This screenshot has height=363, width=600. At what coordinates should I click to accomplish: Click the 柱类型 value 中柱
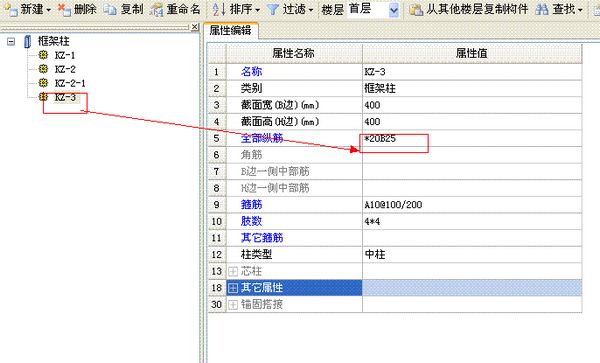tap(472, 254)
